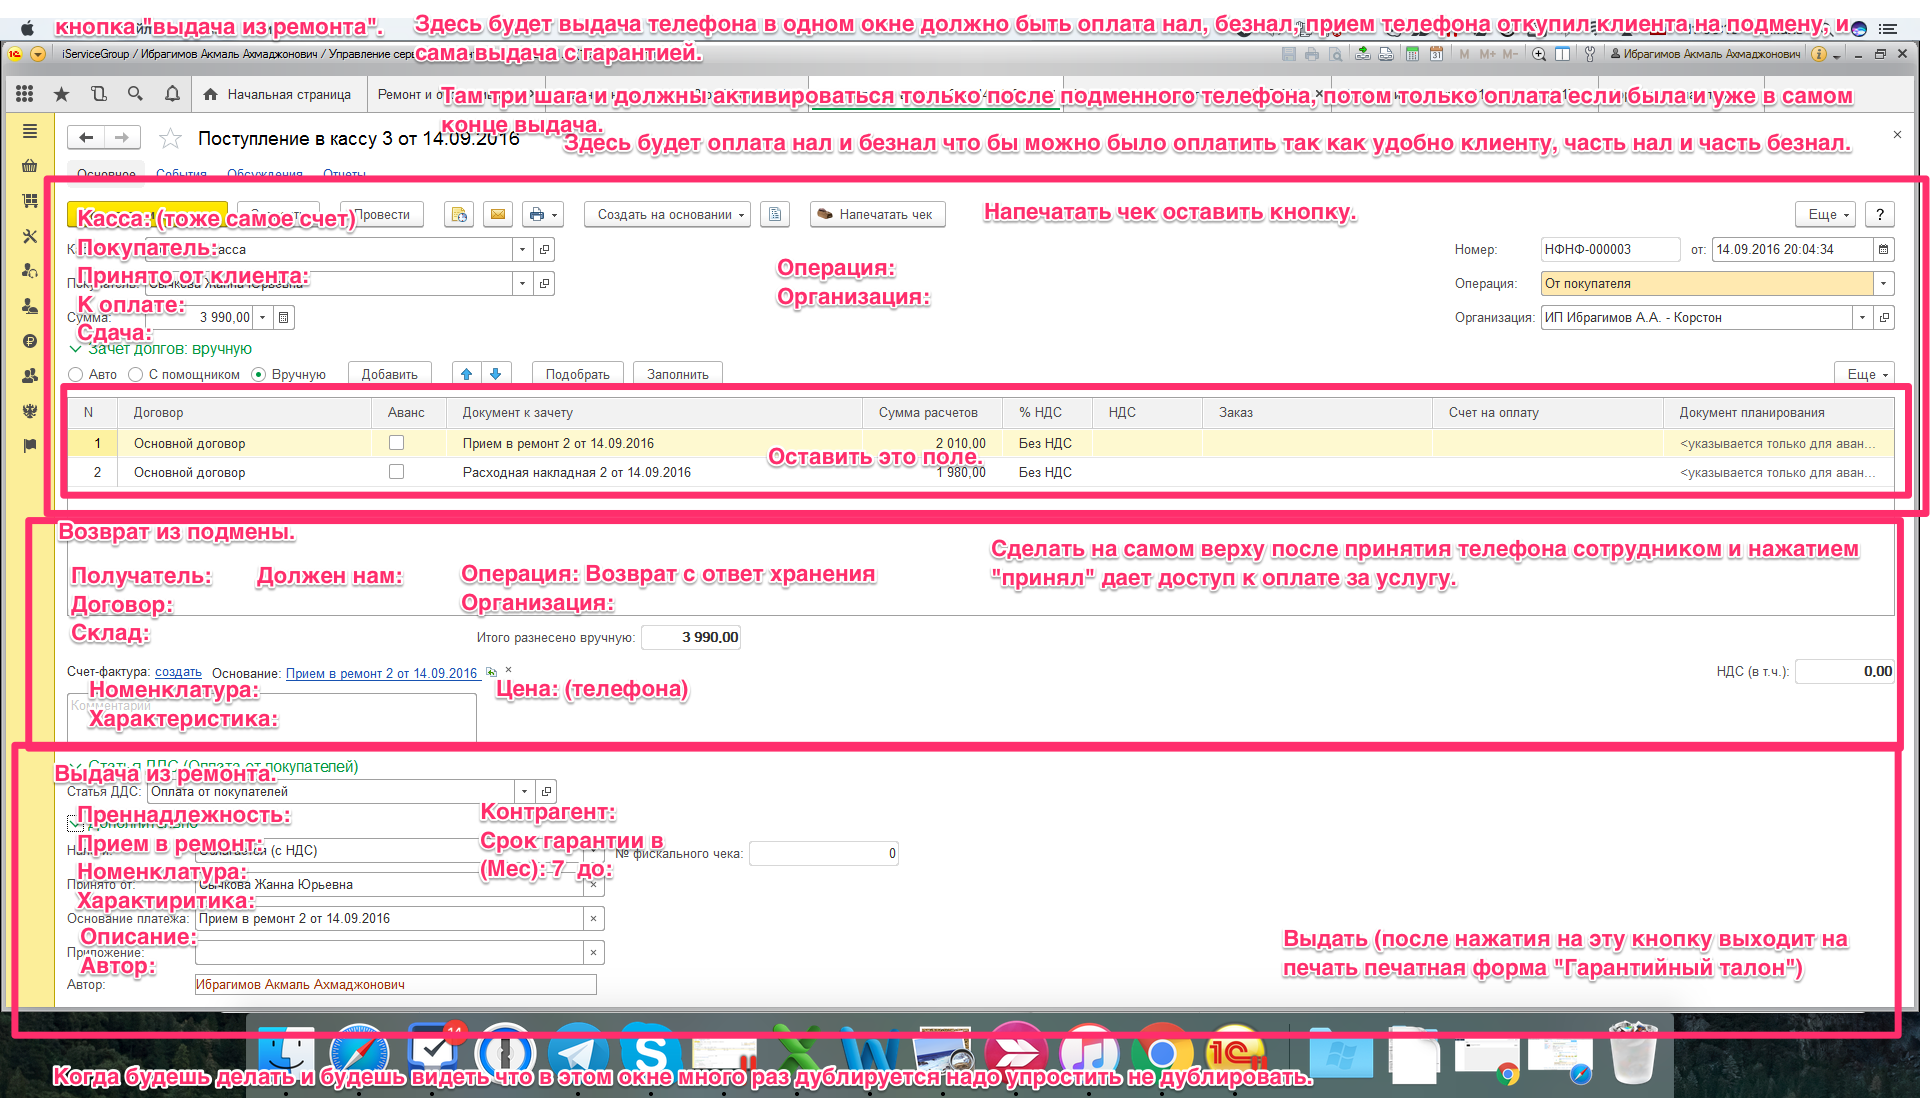This screenshot has height=1098, width=1930.
Task: Expand the Операция dropdown
Action: pos(1884,283)
